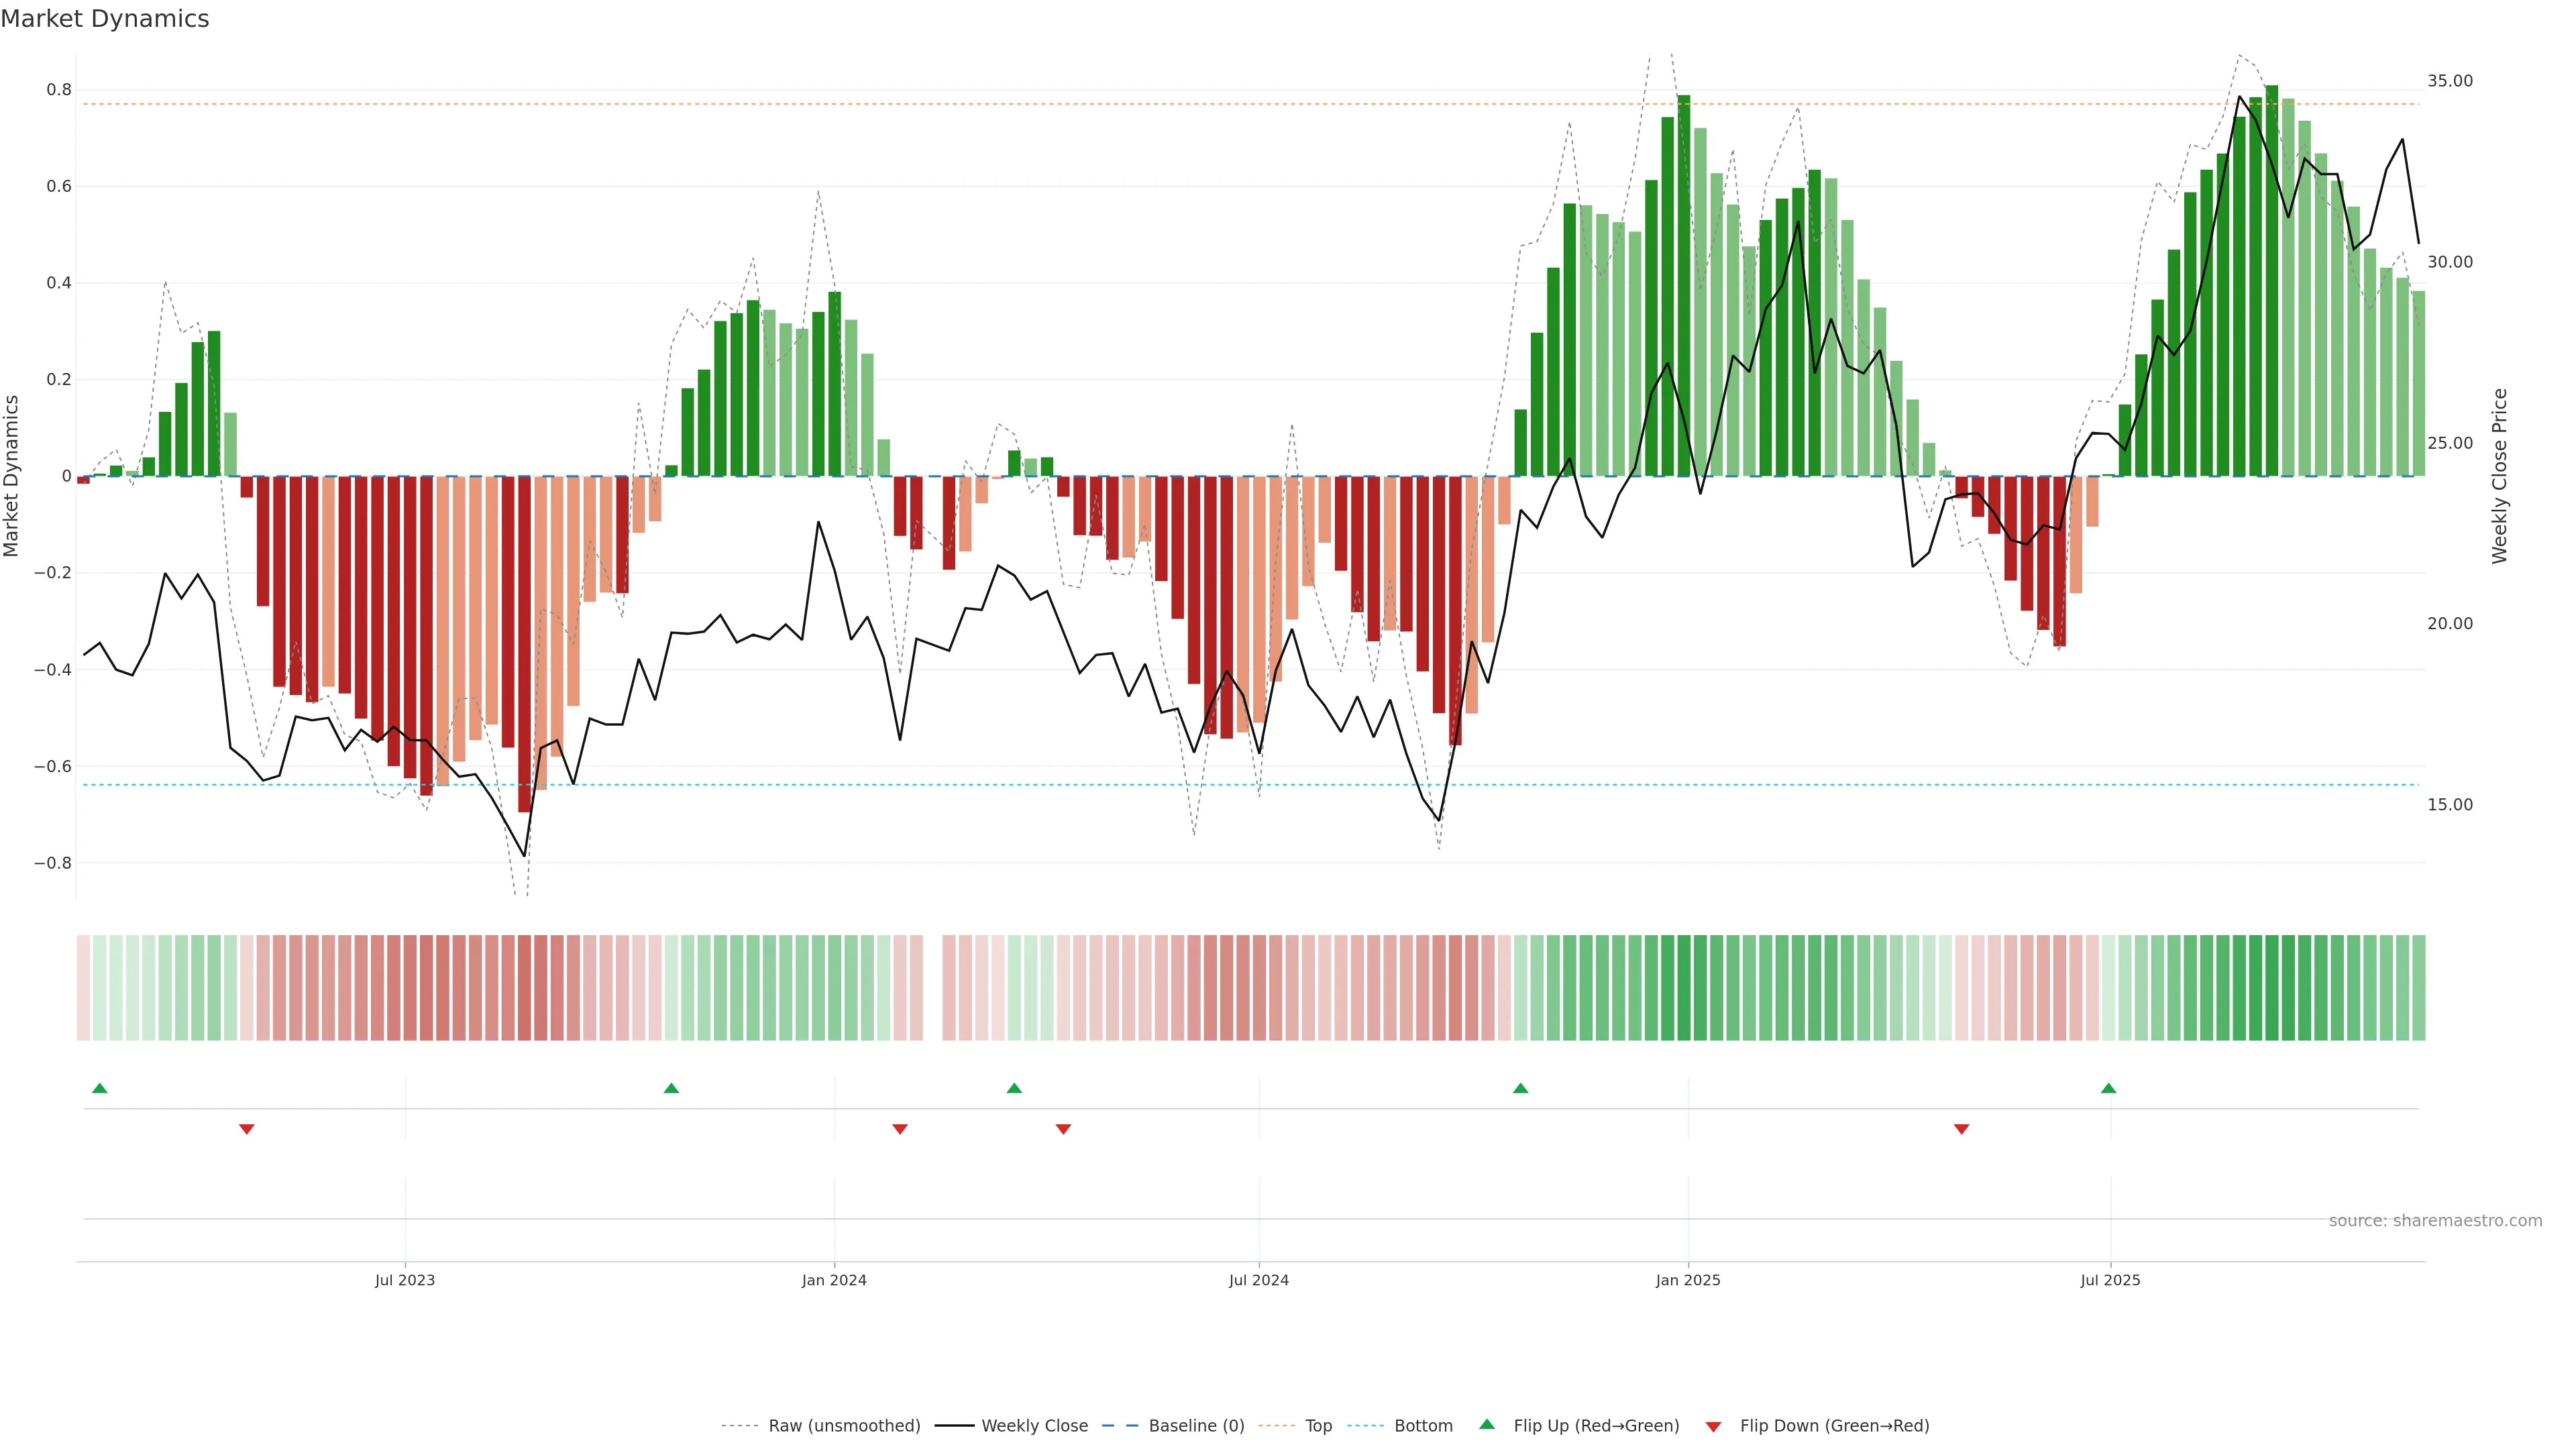Click the flip-up triangle just before Jul 2025
Image resolution: width=2576 pixels, height=1449 pixels.
point(2108,1088)
